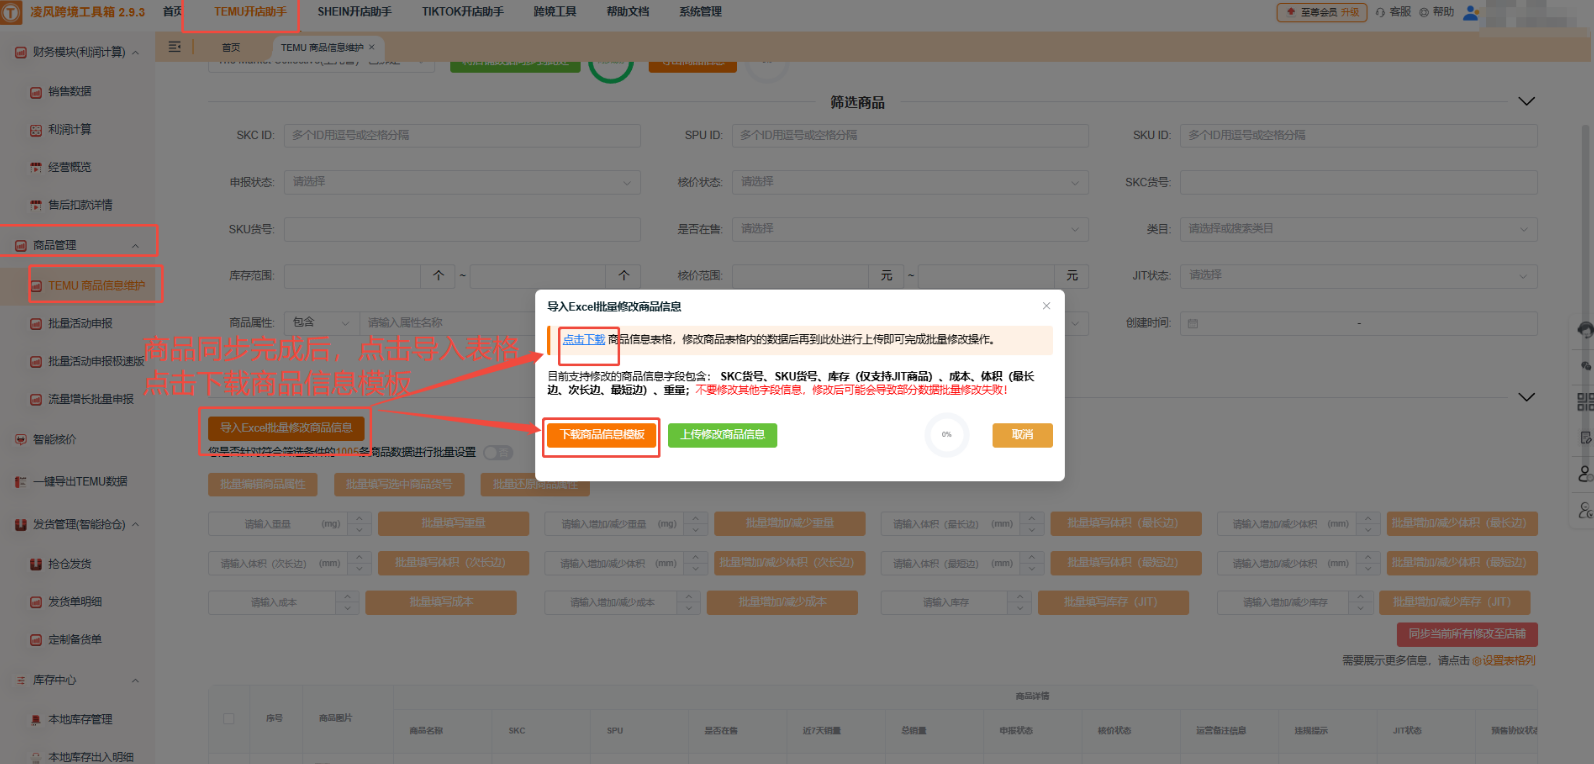Open the 申报状态 dropdown

(462, 182)
